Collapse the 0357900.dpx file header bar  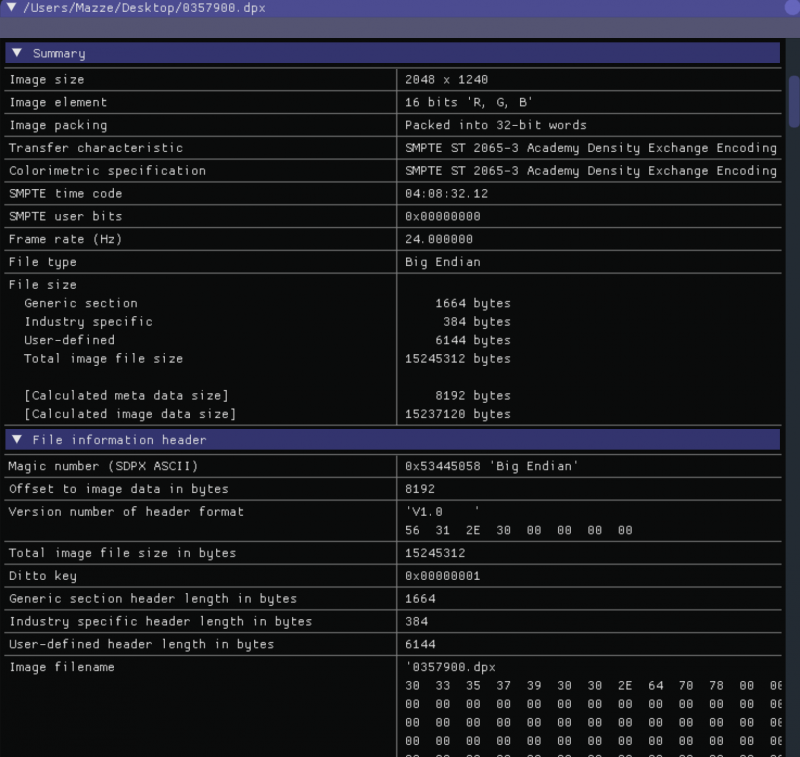10,7
